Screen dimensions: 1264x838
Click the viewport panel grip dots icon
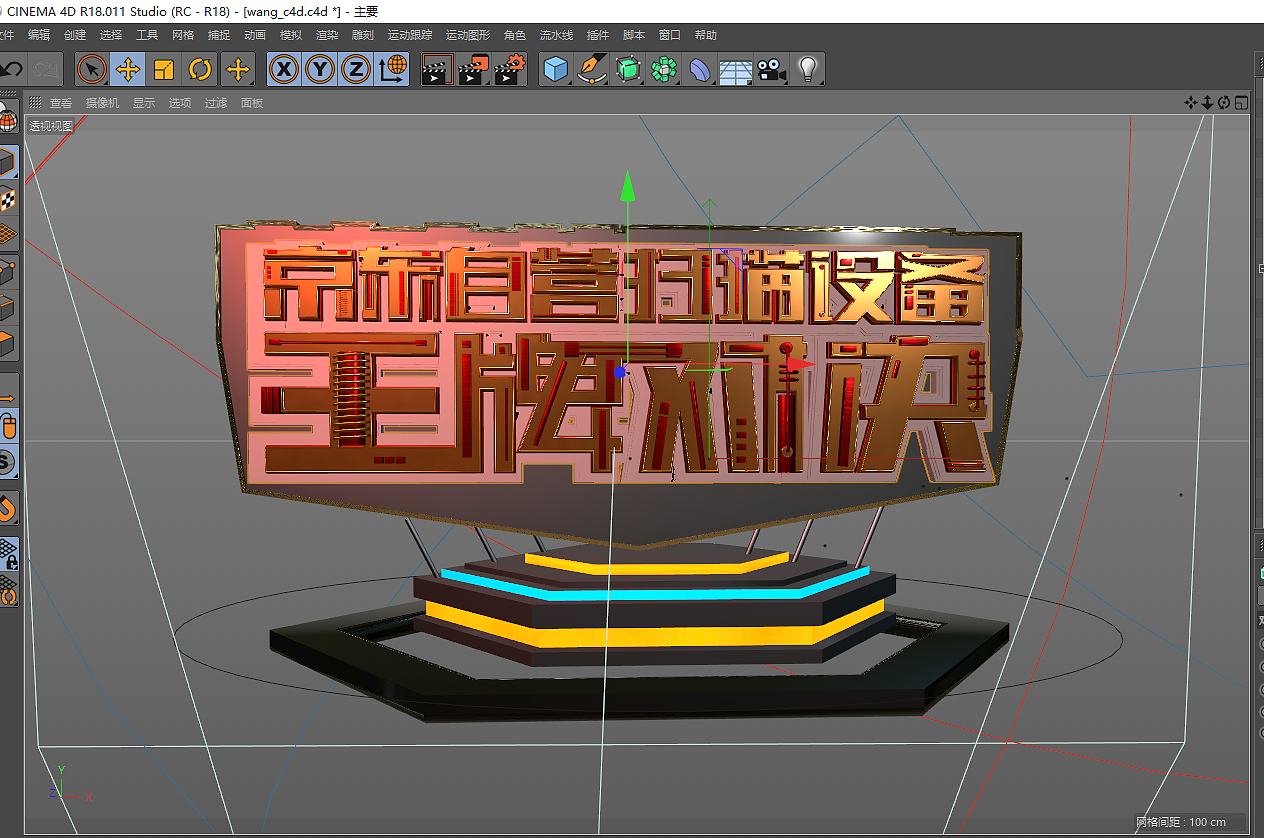pyautogui.click(x=35, y=102)
